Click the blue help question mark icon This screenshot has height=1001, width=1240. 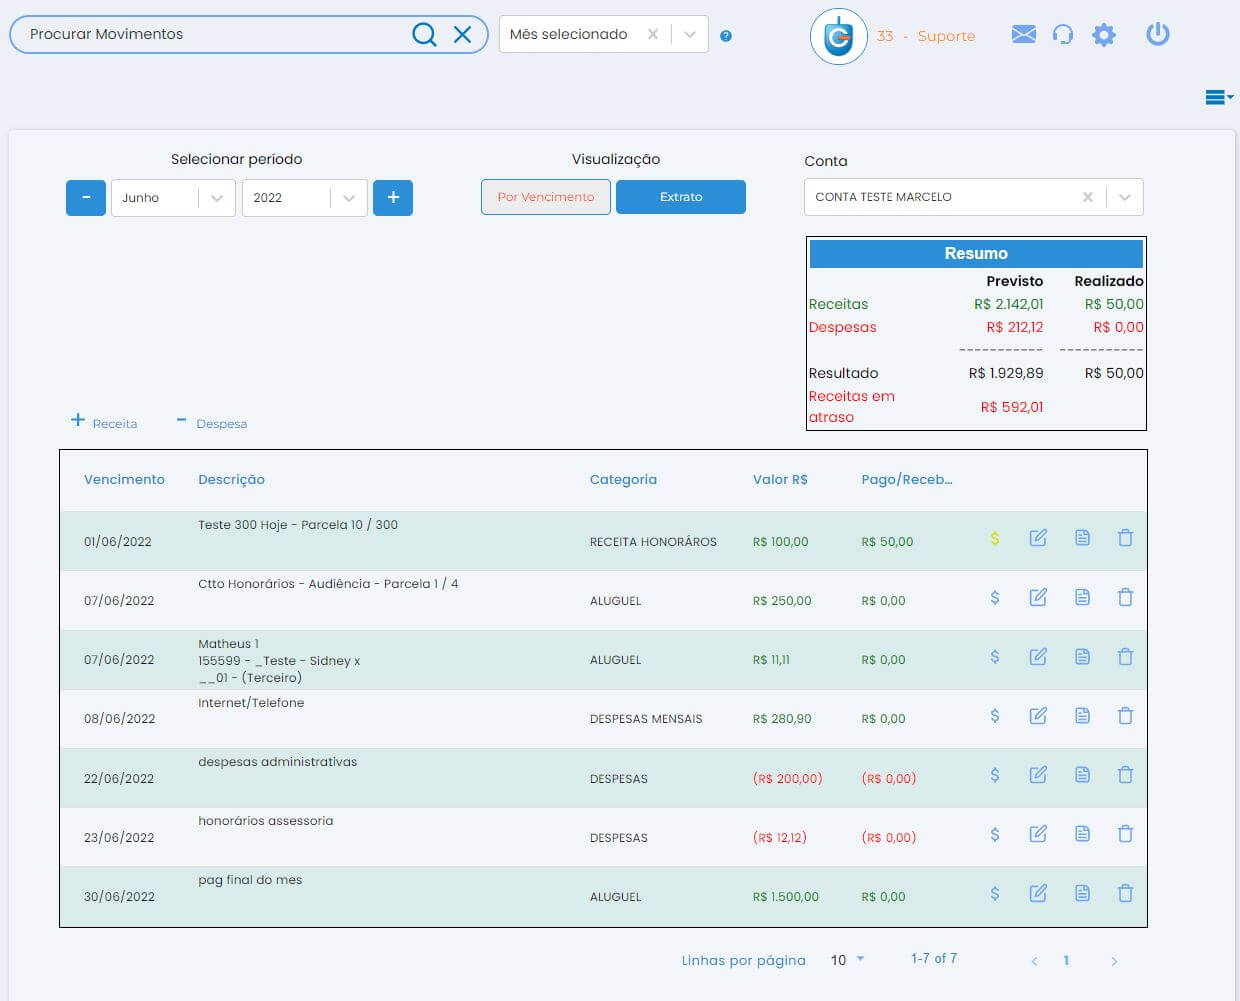tap(726, 36)
